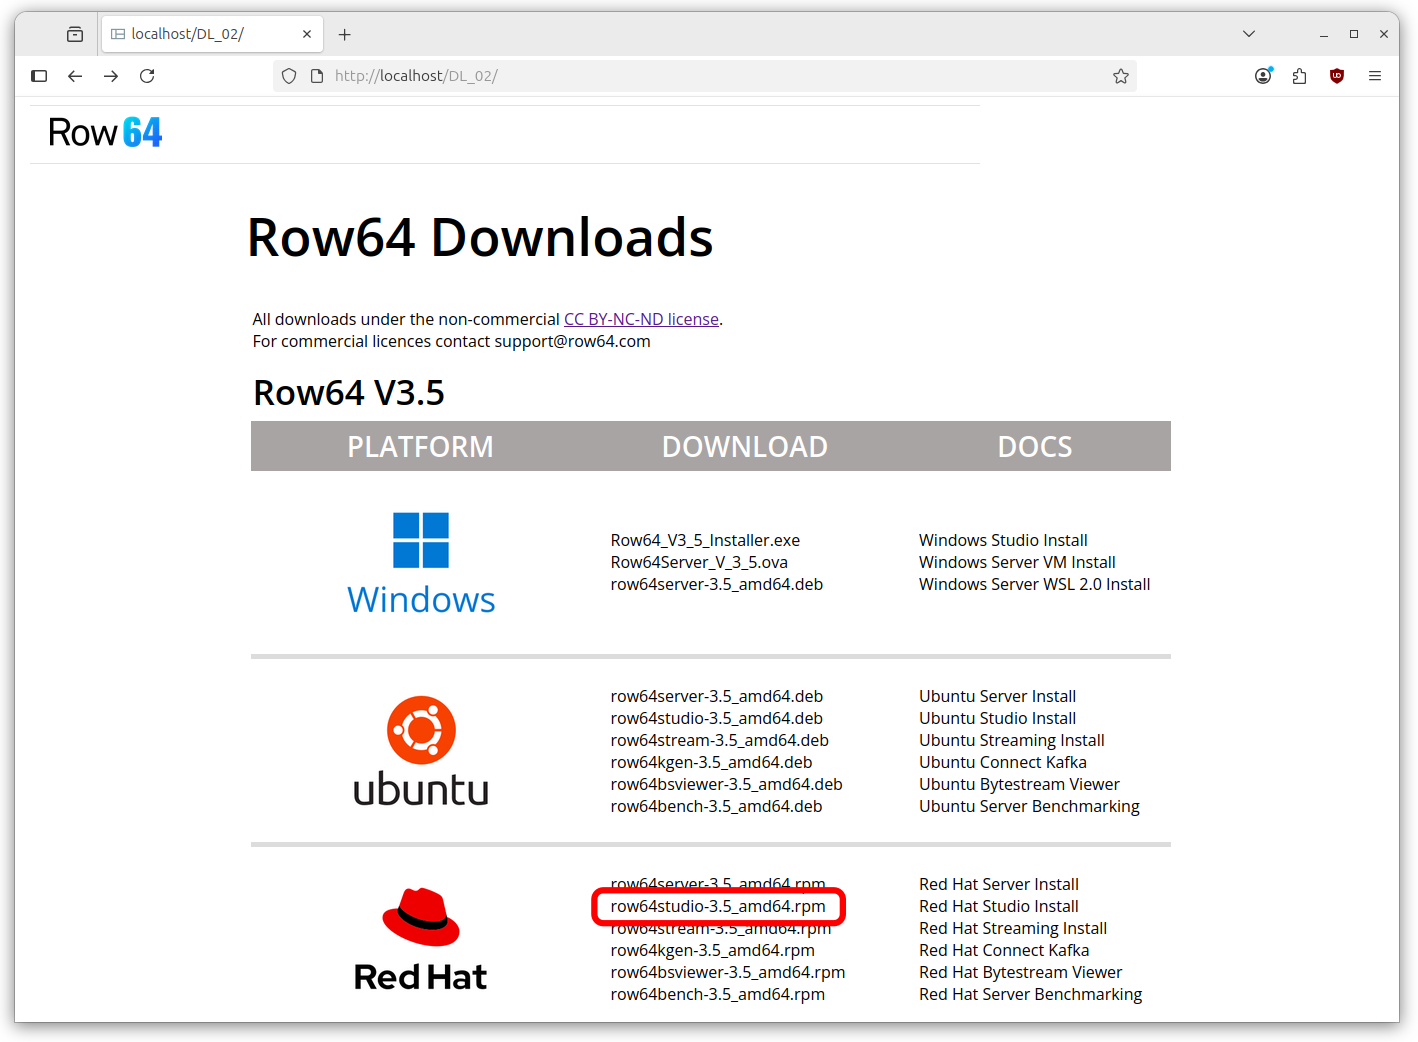The image size is (1418, 1042).
Task: Open the uBlock Origin shield icon
Action: point(1337,76)
